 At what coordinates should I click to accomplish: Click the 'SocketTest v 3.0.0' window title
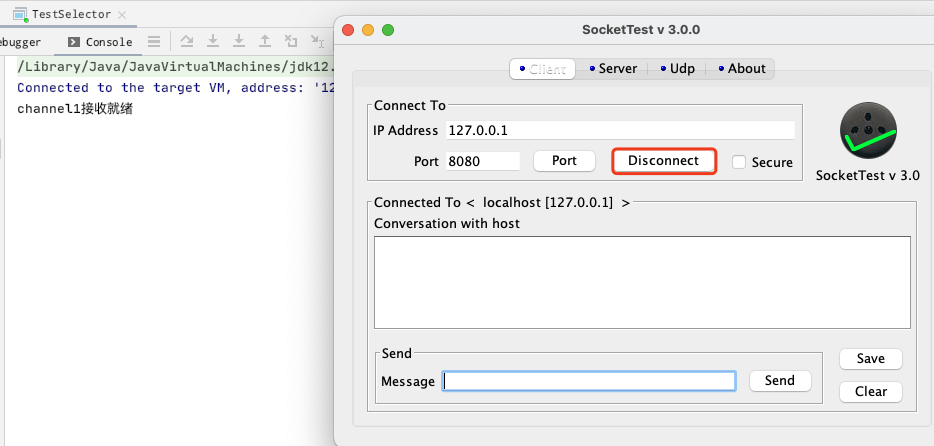[641, 30]
